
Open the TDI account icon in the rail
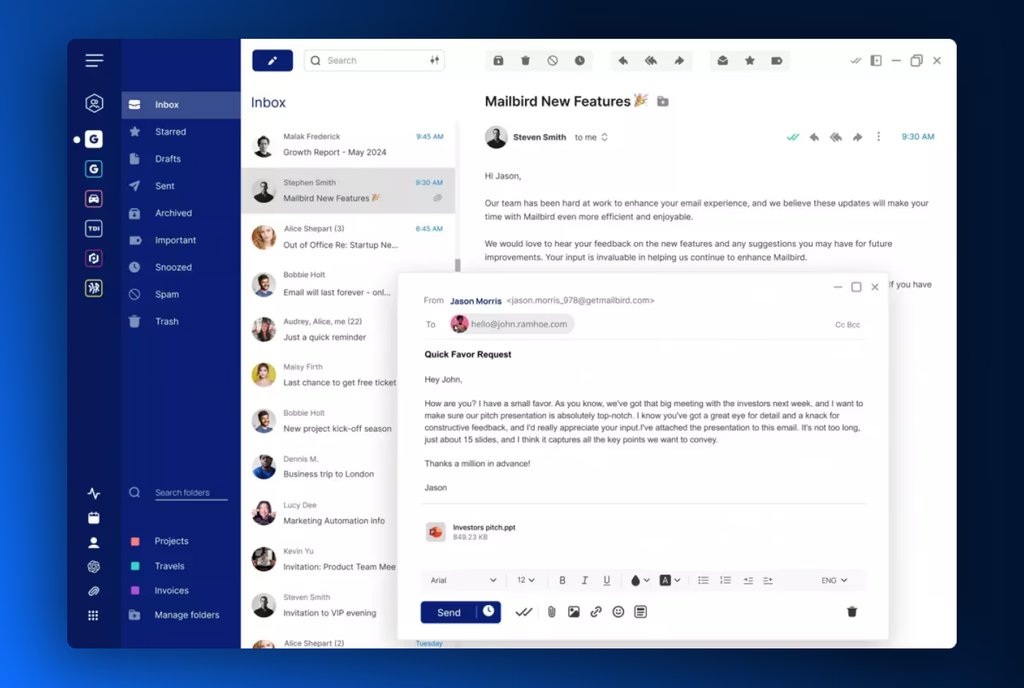coord(94,228)
